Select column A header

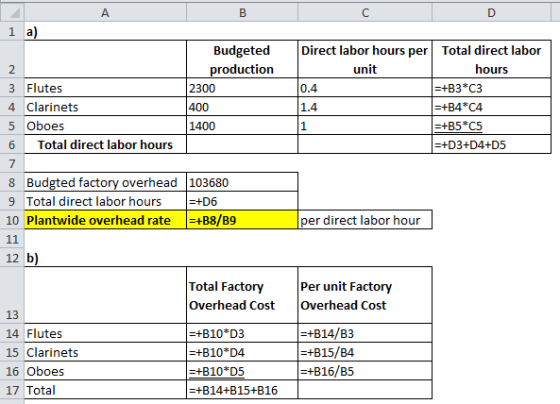tap(105, 13)
